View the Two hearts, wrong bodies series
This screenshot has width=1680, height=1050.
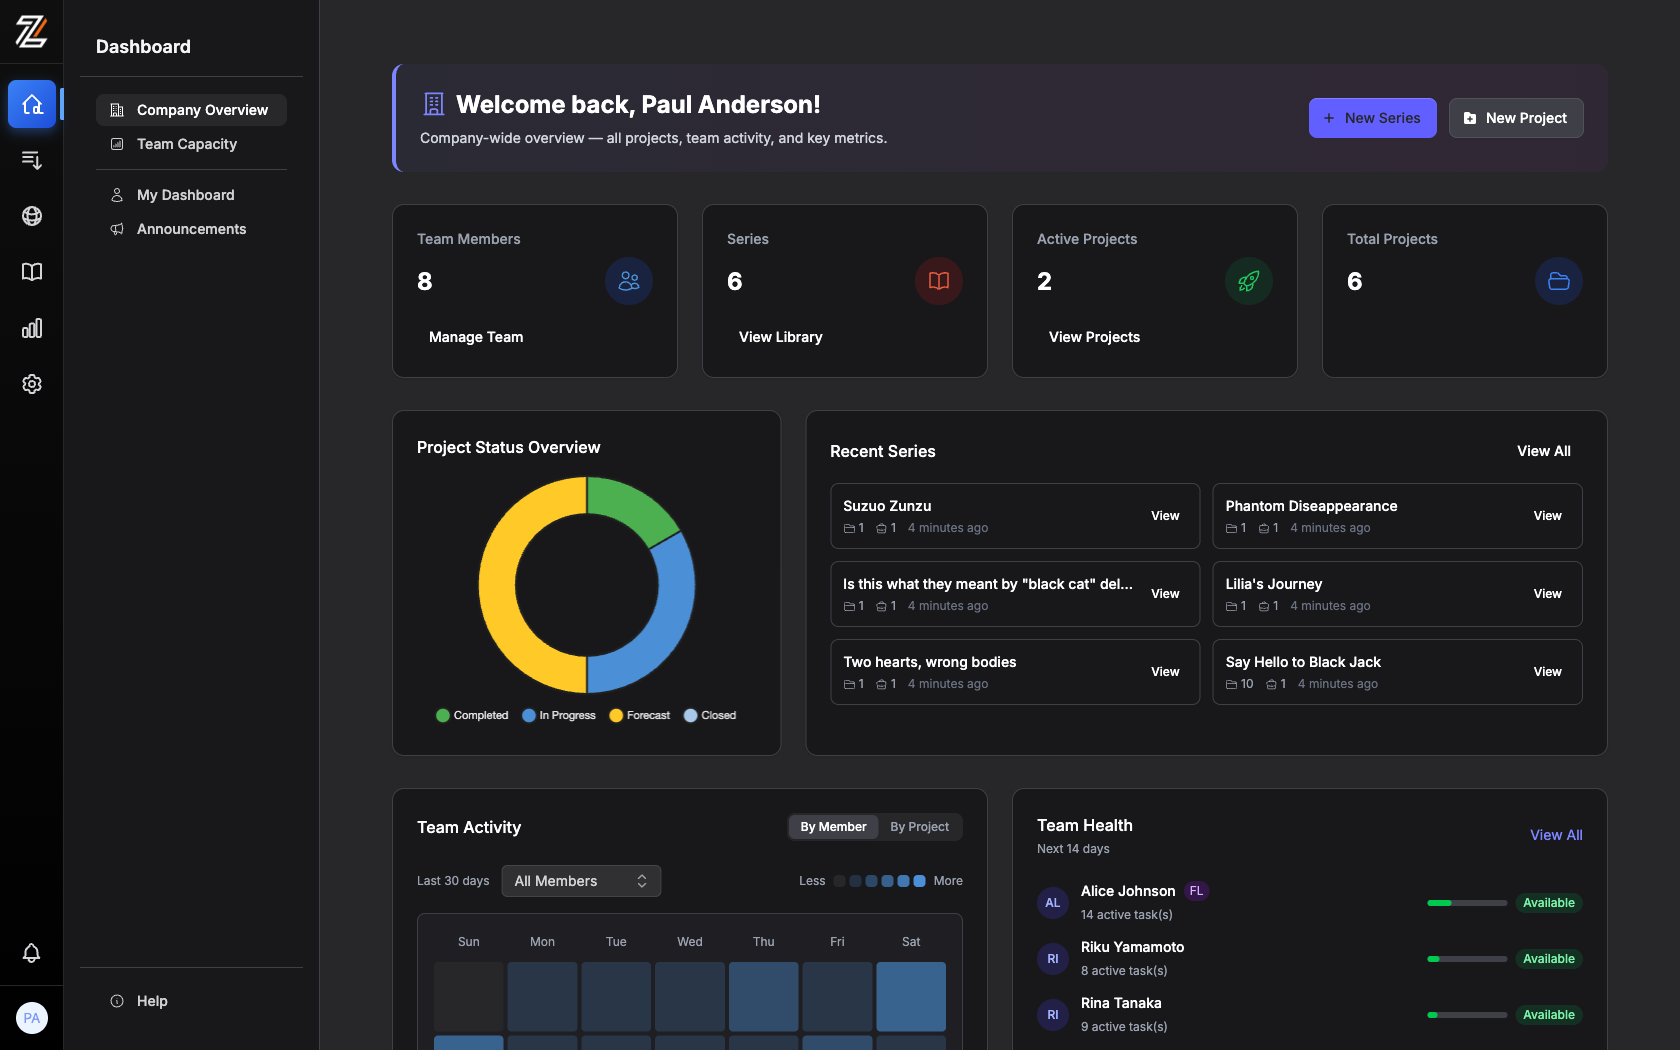pyautogui.click(x=1165, y=672)
